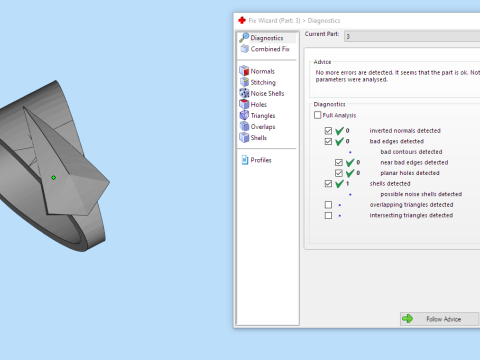Click the Follow Advice button label
480x360 pixels.
(444, 319)
